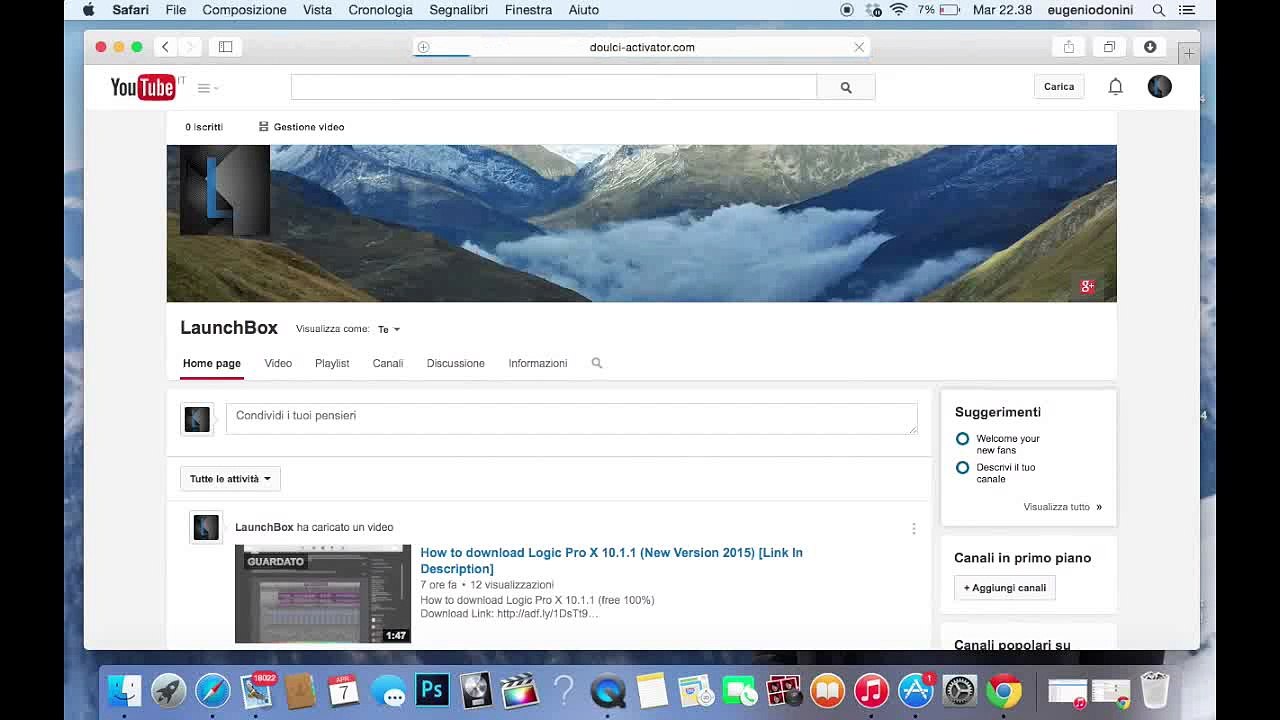This screenshot has height=720, width=1280.
Task: Click the doulci-activator.com address bar
Action: 642,47
